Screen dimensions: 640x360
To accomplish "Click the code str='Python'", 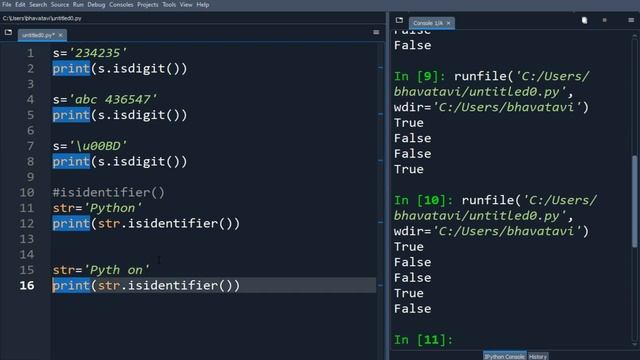I will point(97,208).
